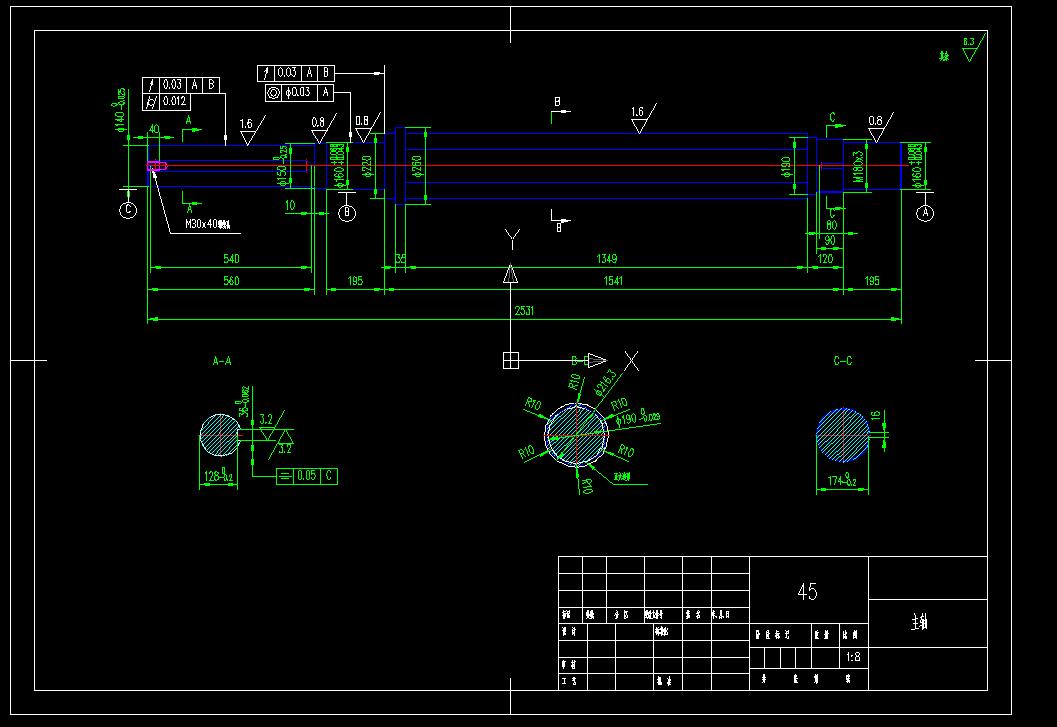Image resolution: width=1057 pixels, height=727 pixels.
Task: Click the M180x3 thread annotation
Action: 858,167
